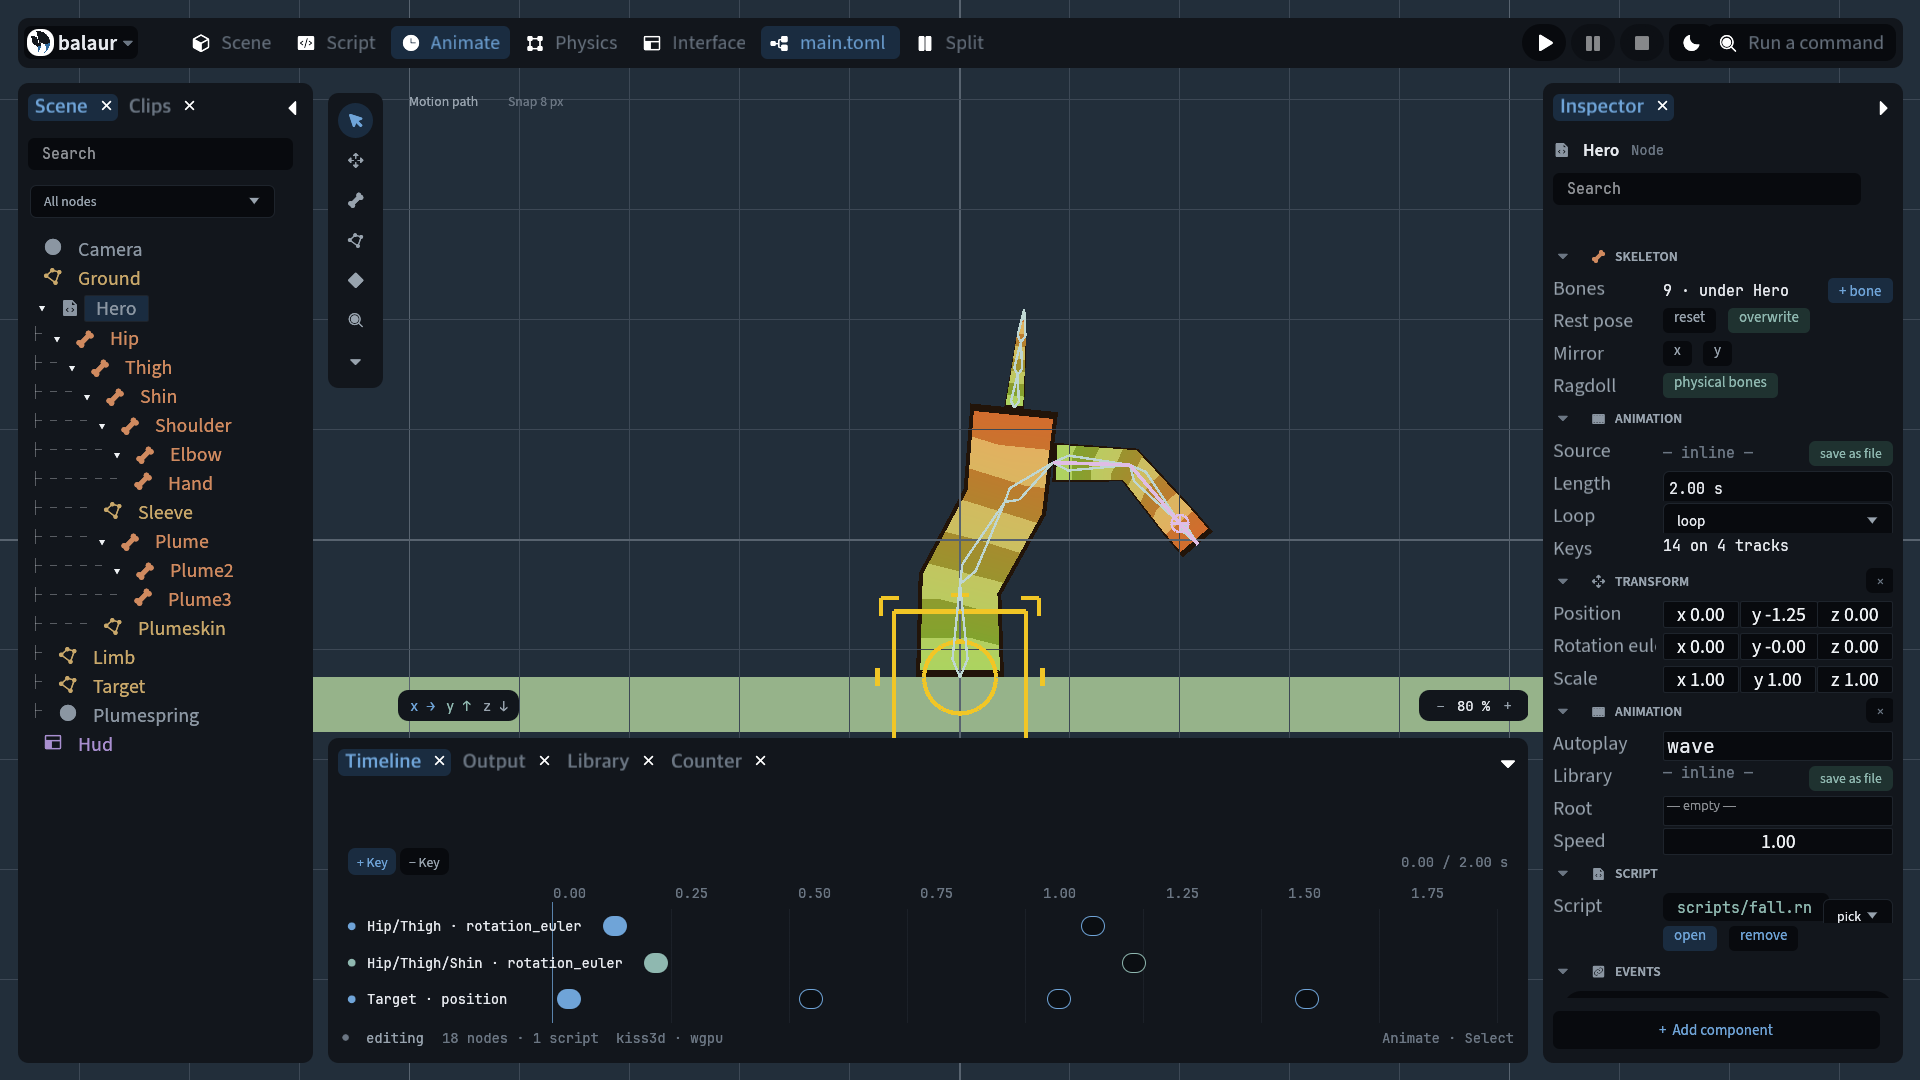Switch to the Library tab
The height and width of the screenshot is (1080, 1920).
[x=598, y=761]
